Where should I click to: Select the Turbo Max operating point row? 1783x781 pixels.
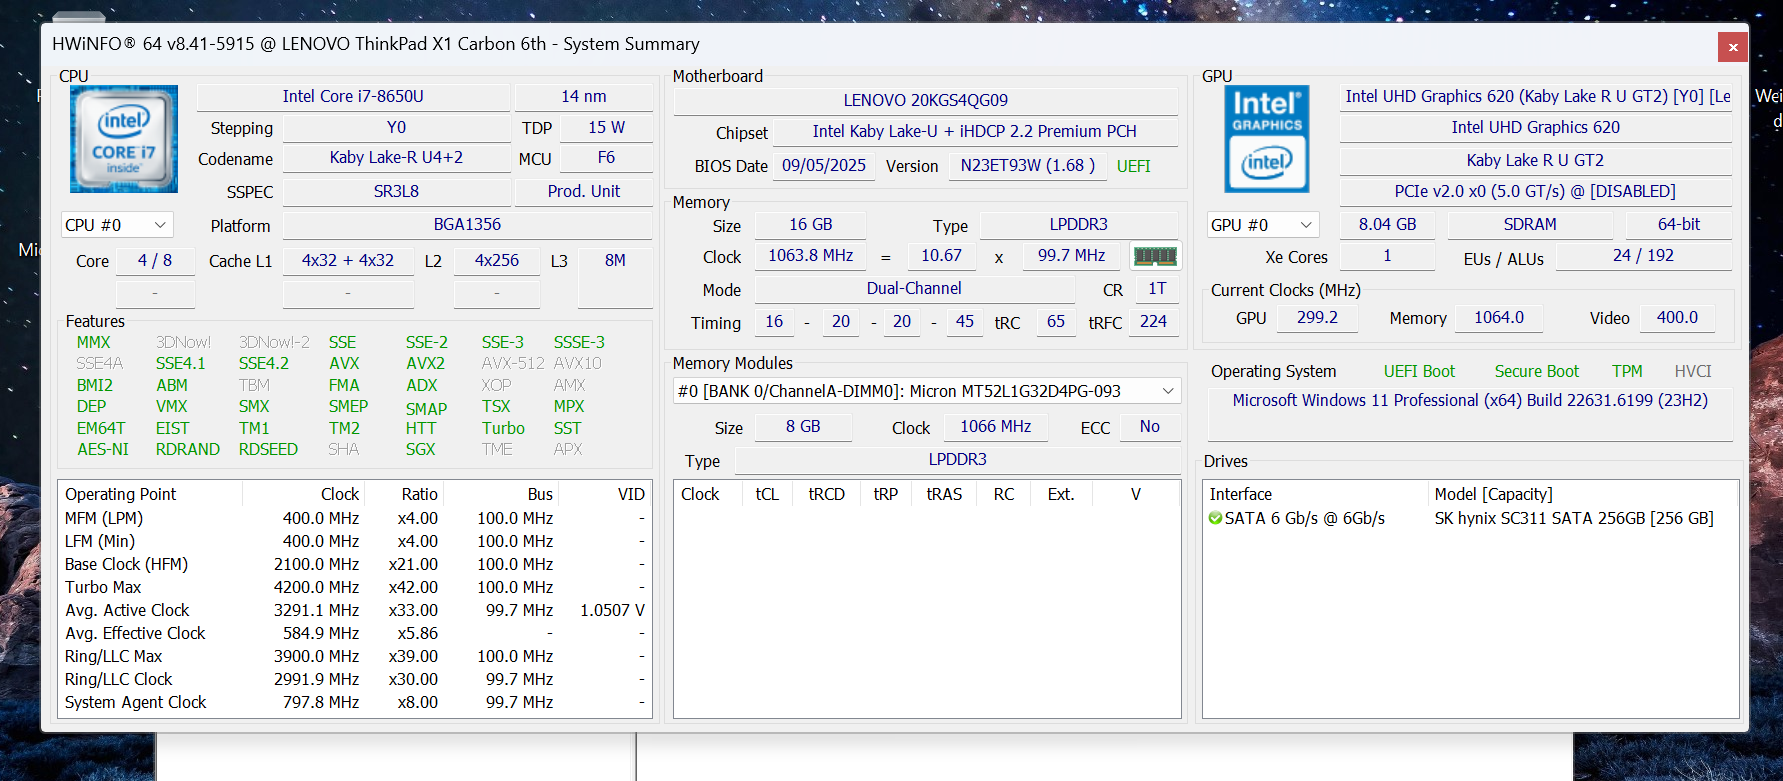355,587
